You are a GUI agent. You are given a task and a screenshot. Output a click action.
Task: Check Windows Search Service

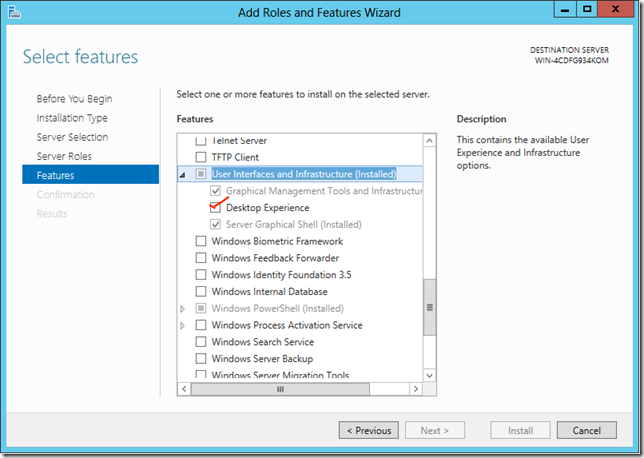point(201,342)
